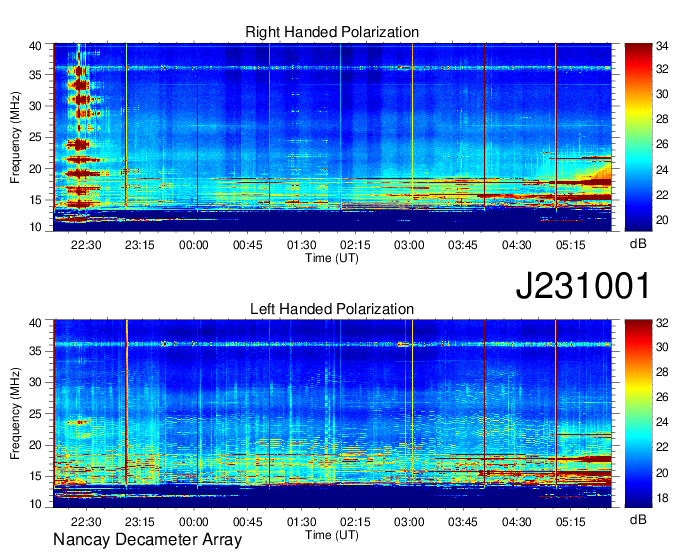
Task: Click the 'Time (UT)' label under Right Handed plot
Action: point(332,258)
